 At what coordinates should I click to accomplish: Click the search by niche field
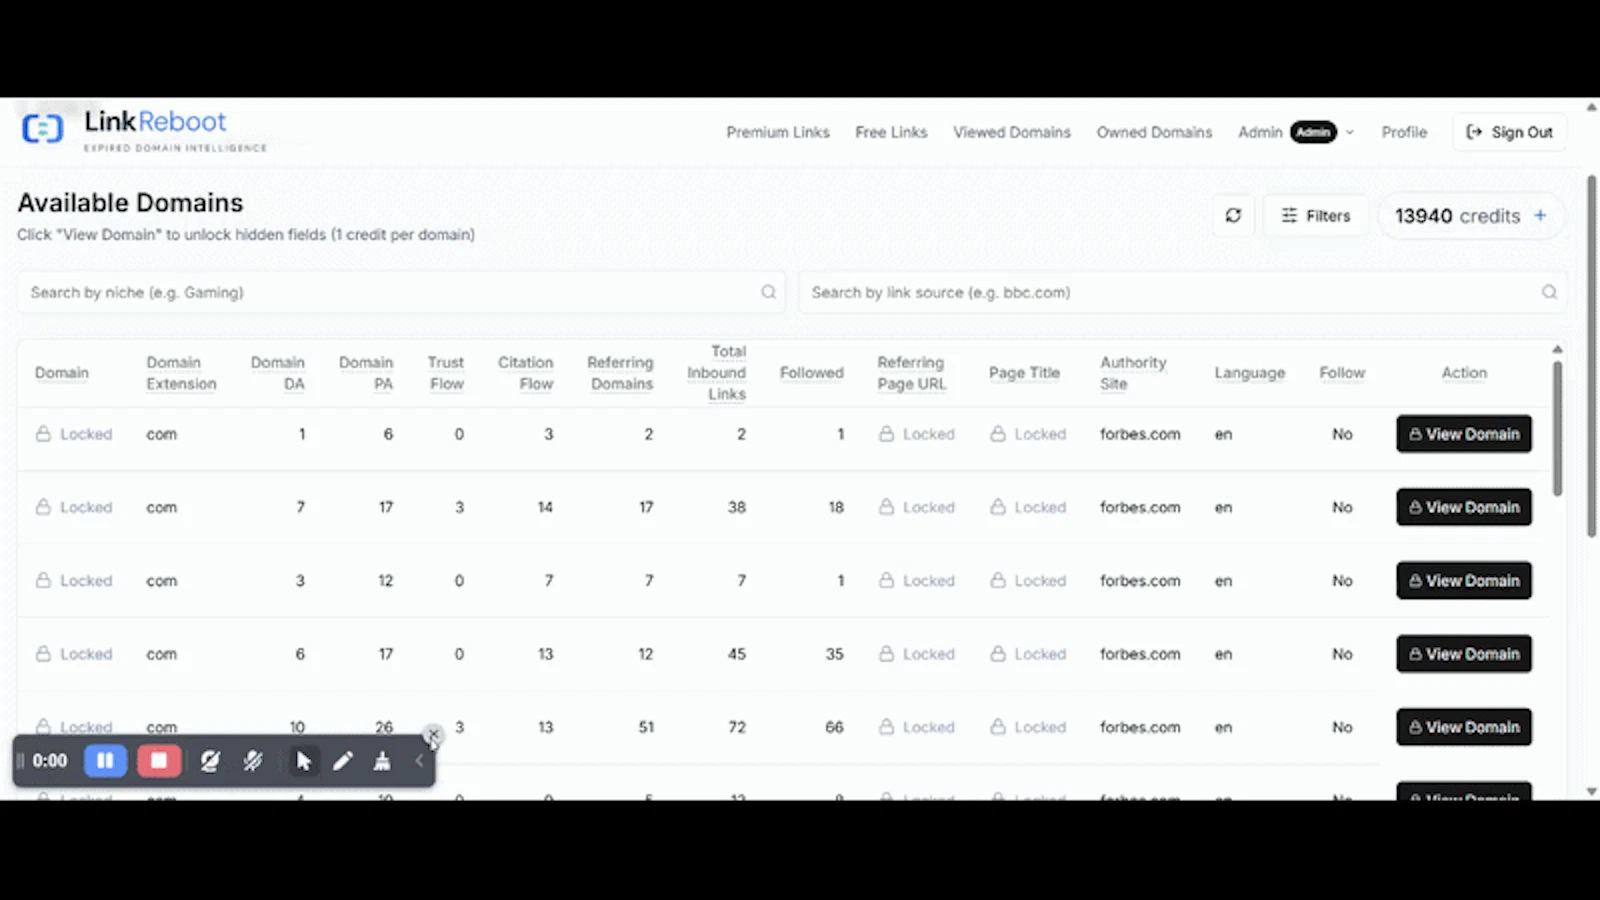tap(401, 292)
